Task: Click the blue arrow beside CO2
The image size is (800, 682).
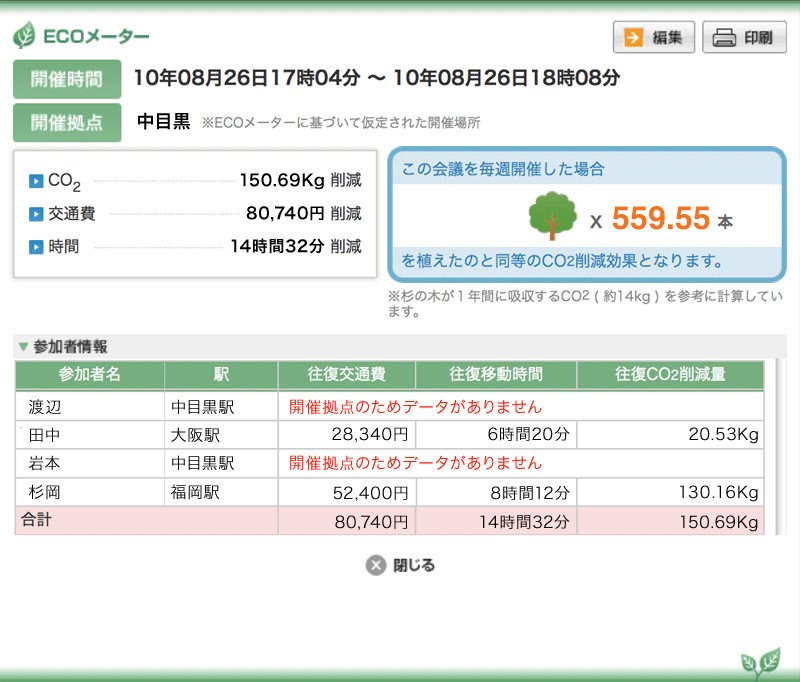Action: pos(36,181)
